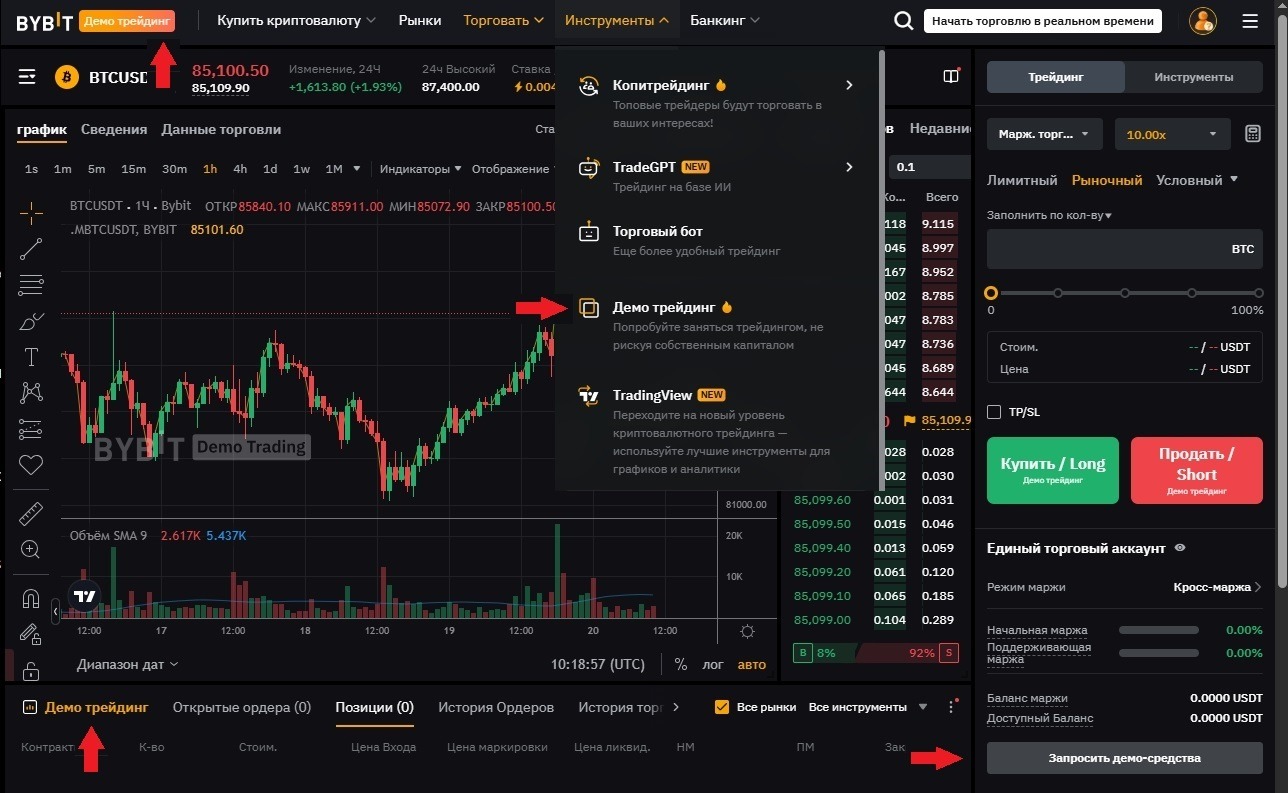Open the 10.00x leverage dropdown
Viewport: 1288px width, 793px height.
[x=1172, y=134]
